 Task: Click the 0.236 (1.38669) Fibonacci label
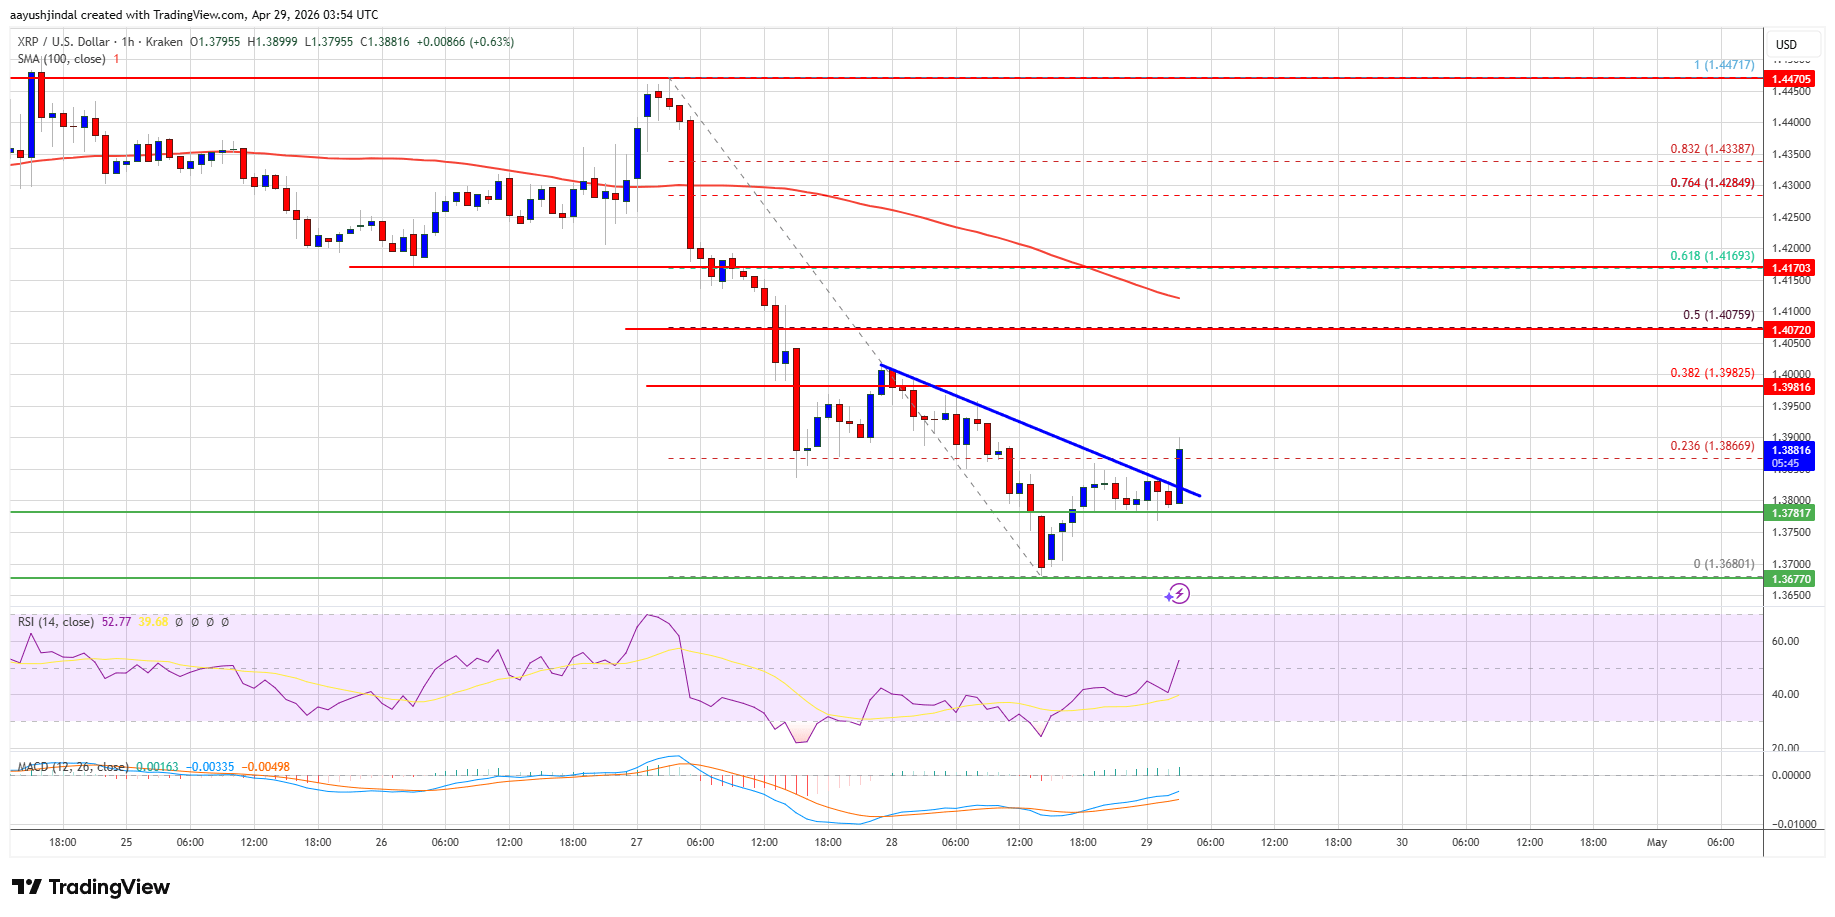tap(1711, 446)
